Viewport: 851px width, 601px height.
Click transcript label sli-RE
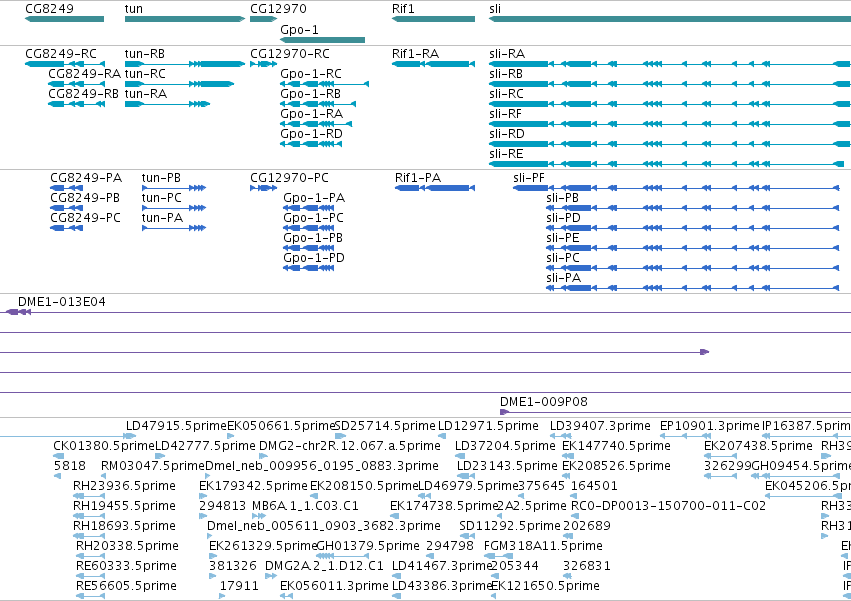point(506,154)
